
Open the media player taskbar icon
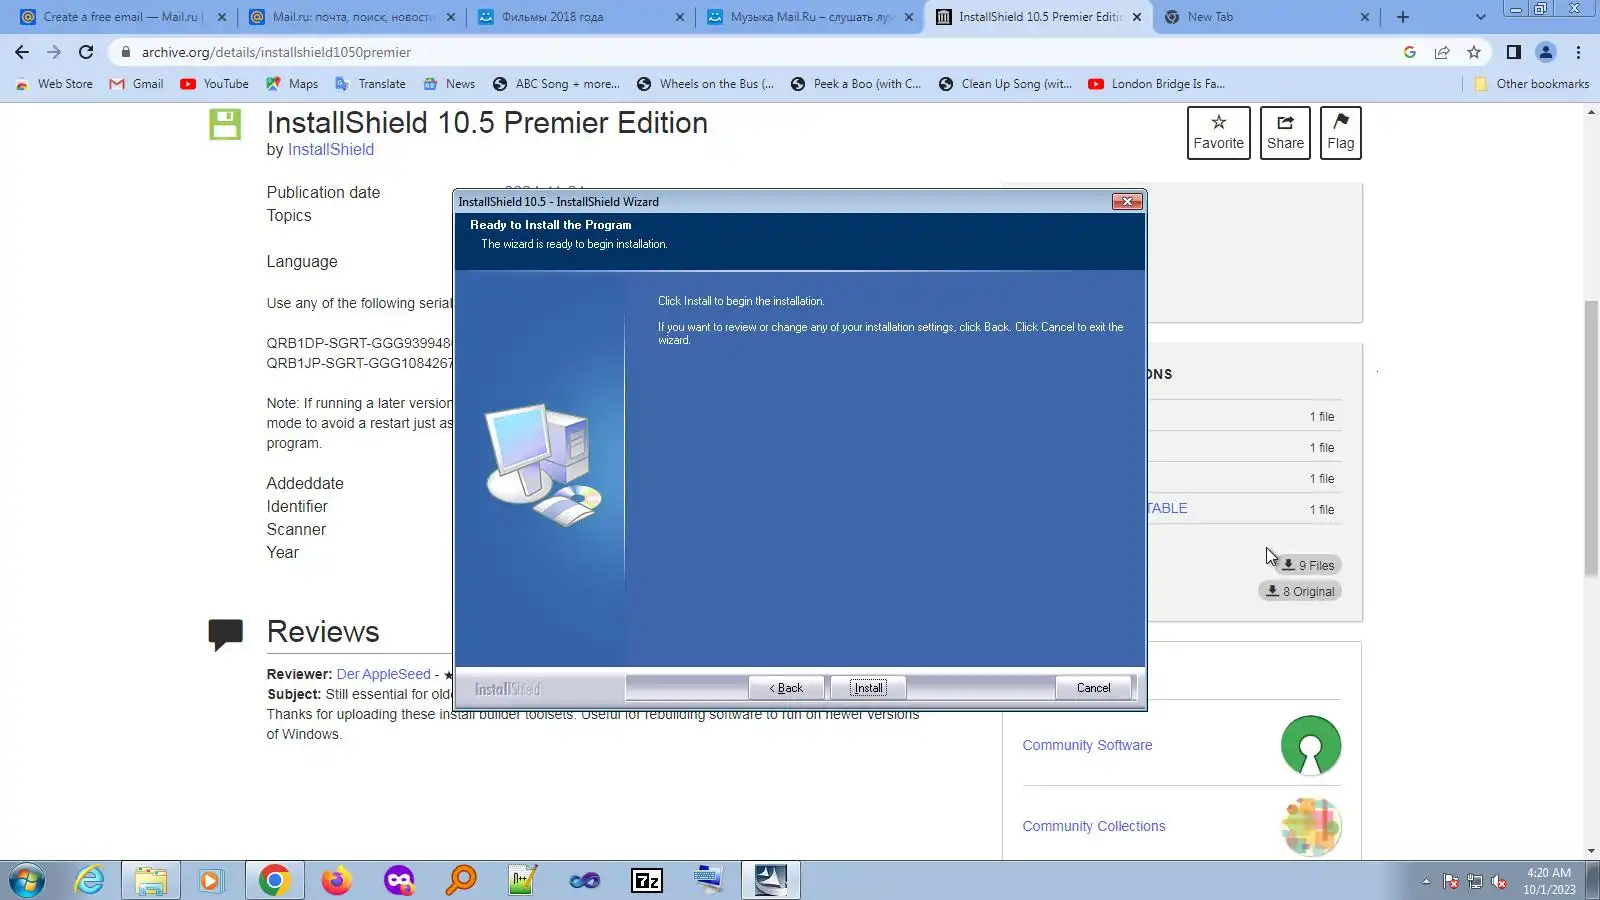(210, 881)
